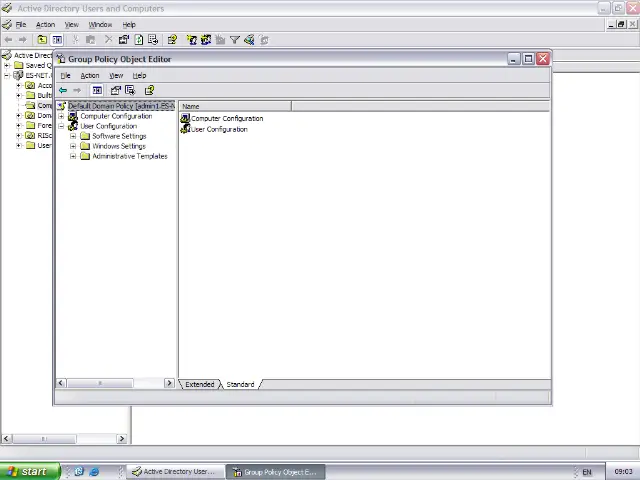The image size is (640, 480).
Task: Select Windows Settings in policy tree
Action: (119, 146)
